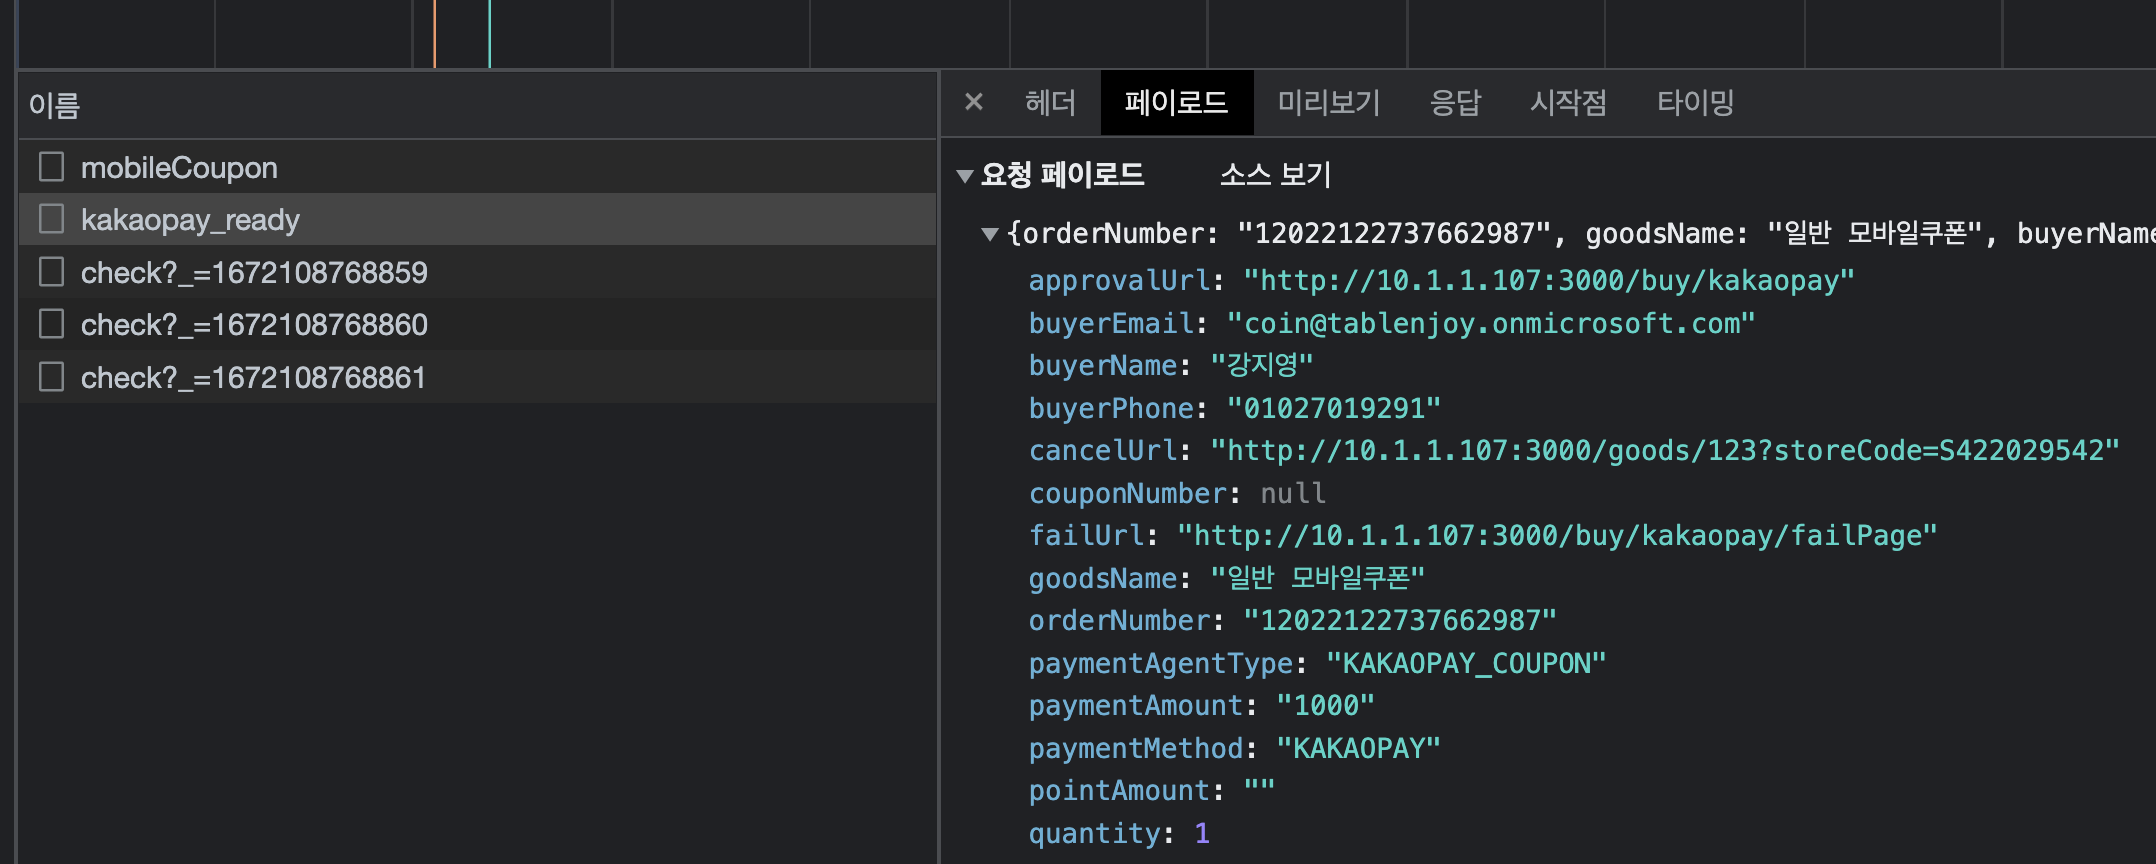Screen dimensions: 2156x864
Task: Click the teal marker in the timeline overview
Action: coord(489,34)
